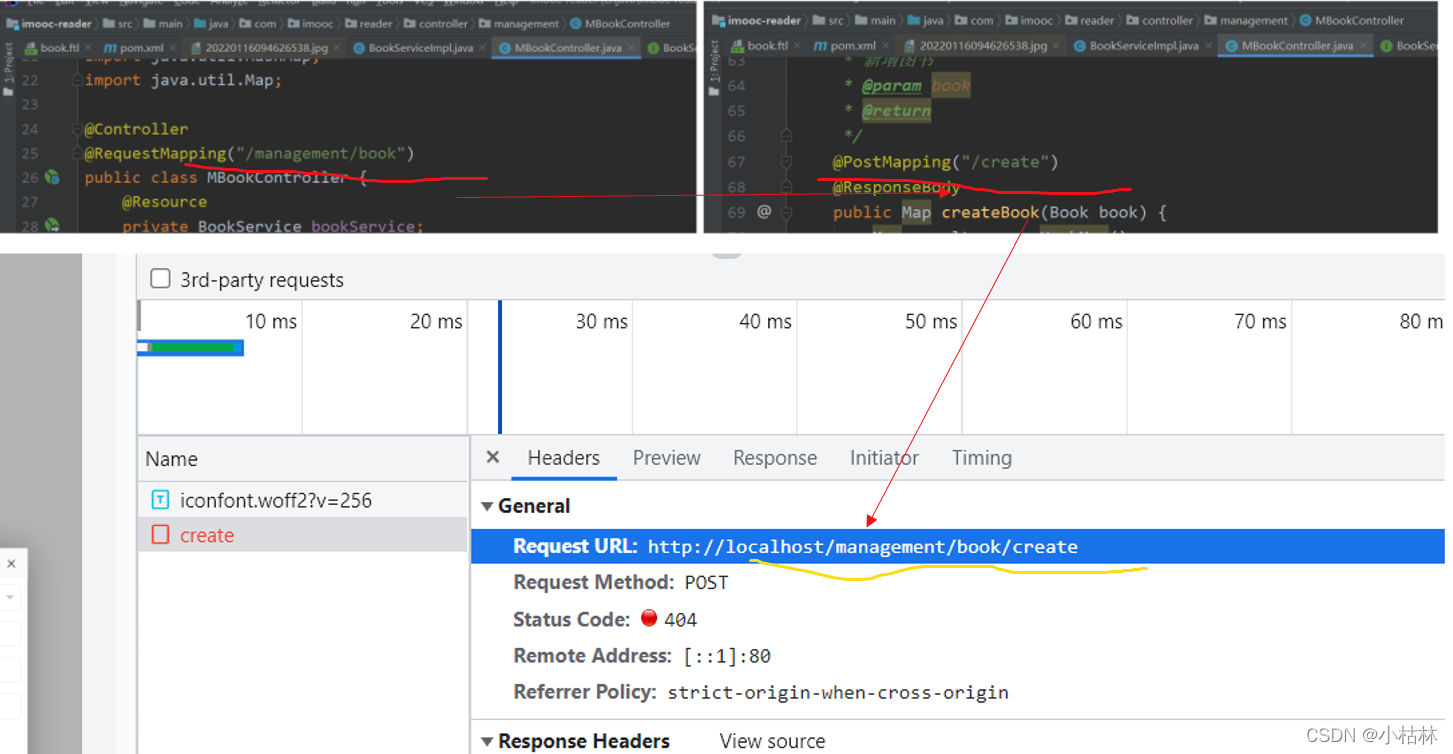The height and width of the screenshot is (754, 1453).
Task: Close the request details pane with the X
Action: coord(492,457)
